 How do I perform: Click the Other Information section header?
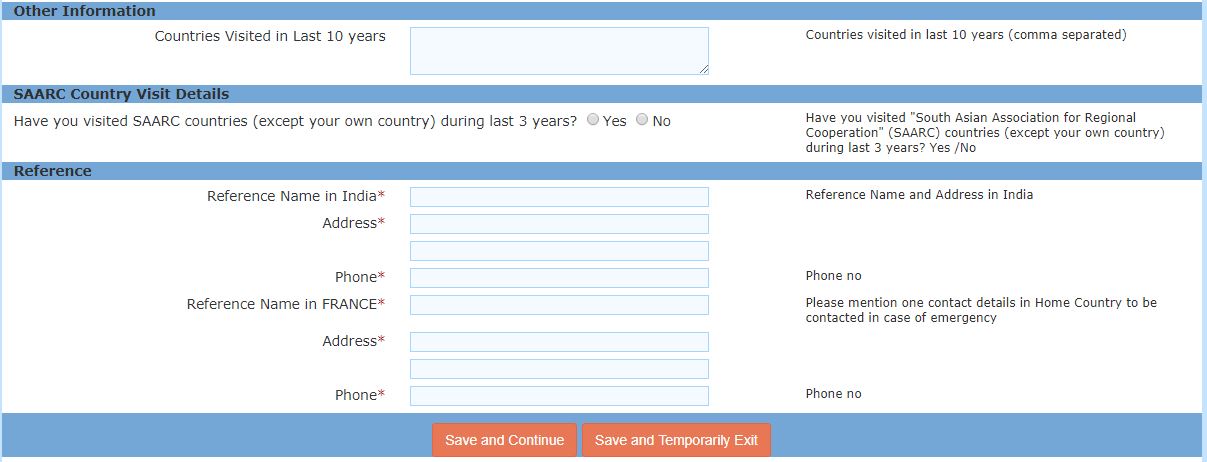tap(85, 11)
